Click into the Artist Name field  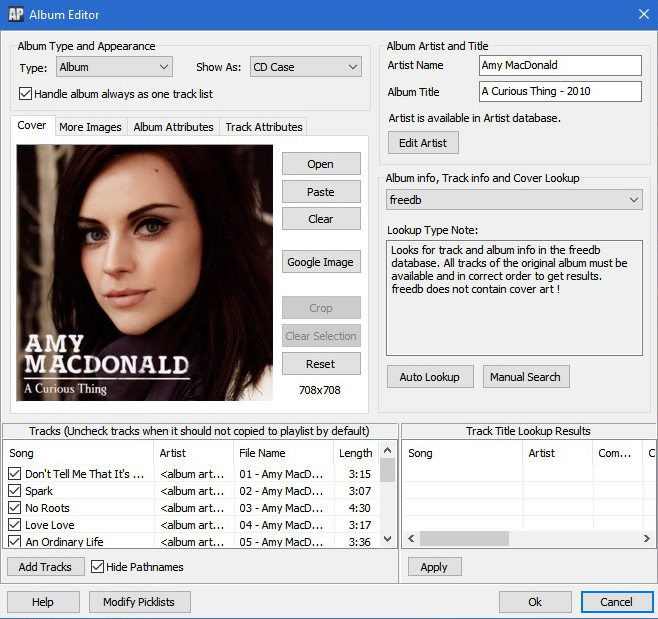tap(560, 65)
